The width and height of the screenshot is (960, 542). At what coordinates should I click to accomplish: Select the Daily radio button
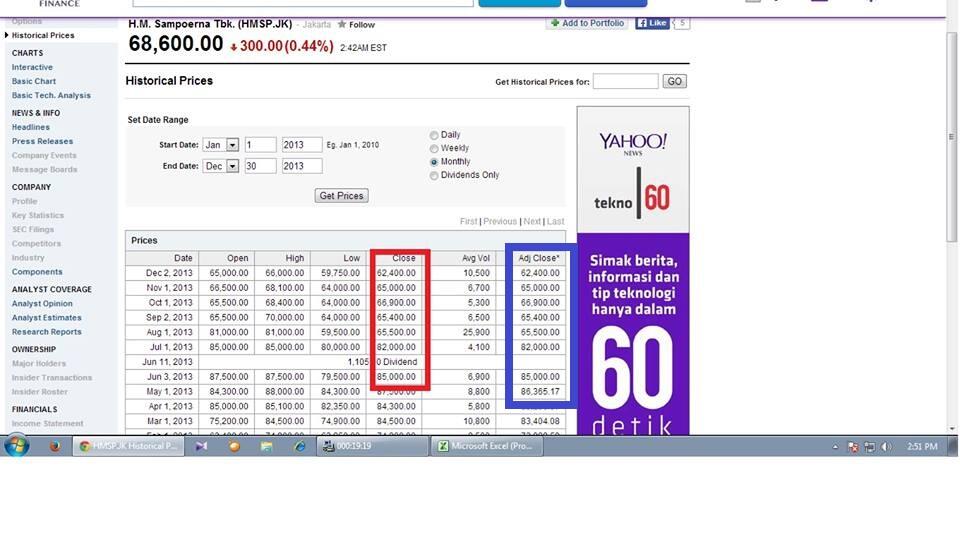434,135
